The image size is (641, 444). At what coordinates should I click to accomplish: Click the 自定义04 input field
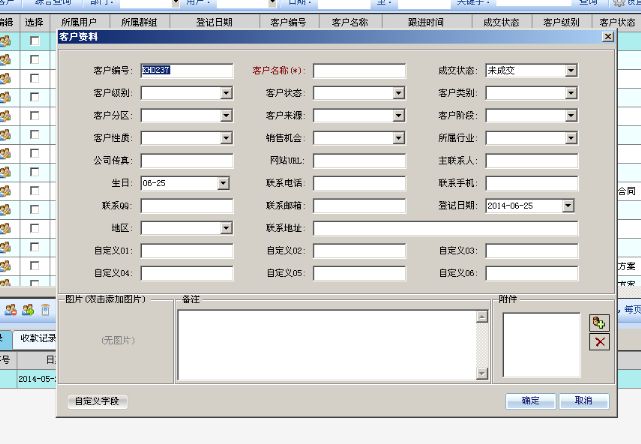tap(187, 273)
